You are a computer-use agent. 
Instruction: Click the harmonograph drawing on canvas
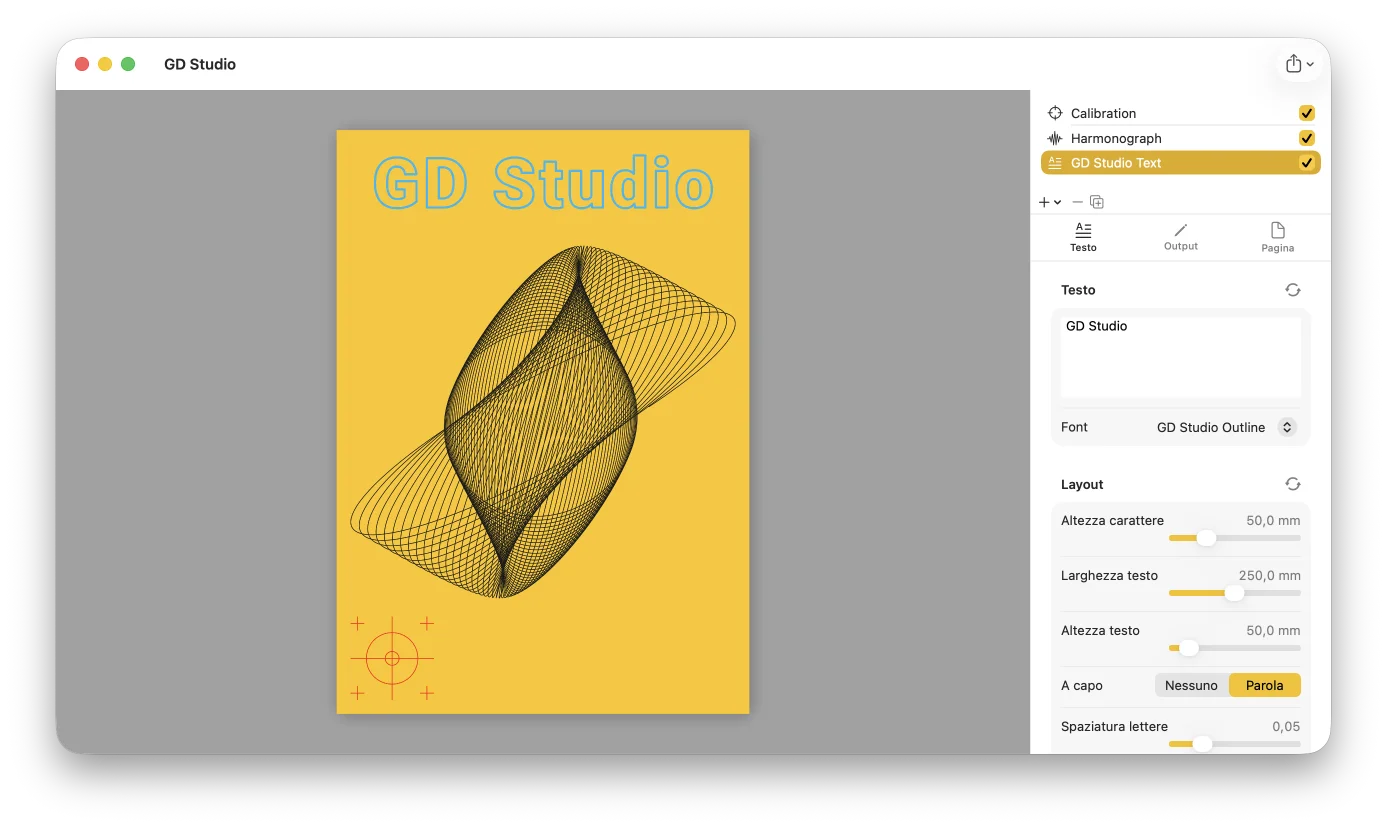click(543, 422)
